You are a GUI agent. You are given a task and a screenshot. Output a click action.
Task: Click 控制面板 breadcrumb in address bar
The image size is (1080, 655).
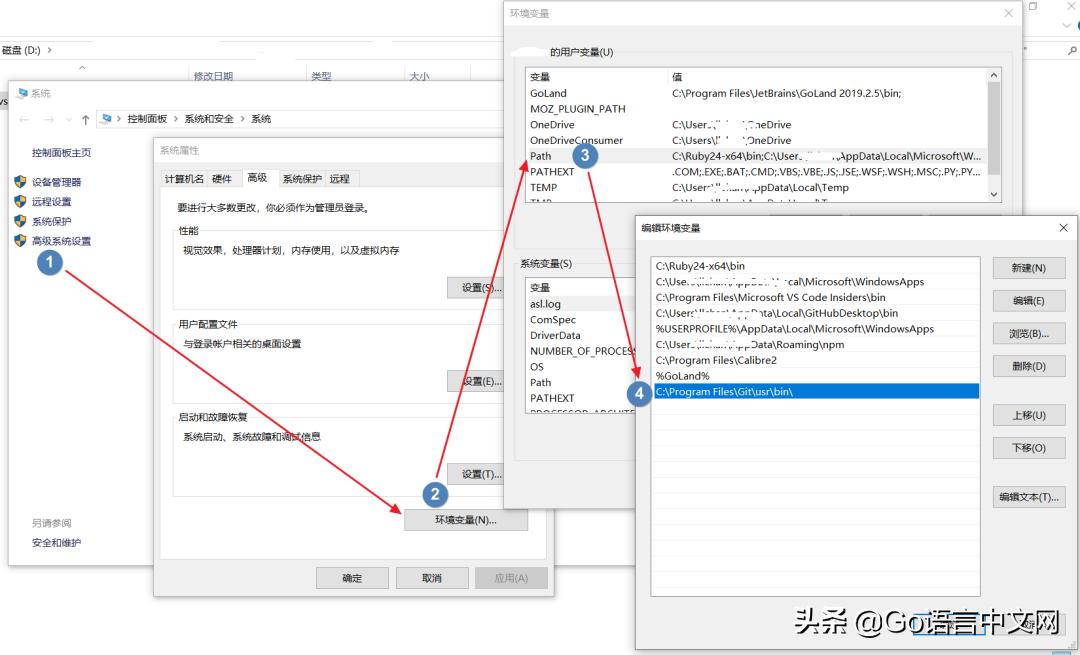tap(147, 119)
